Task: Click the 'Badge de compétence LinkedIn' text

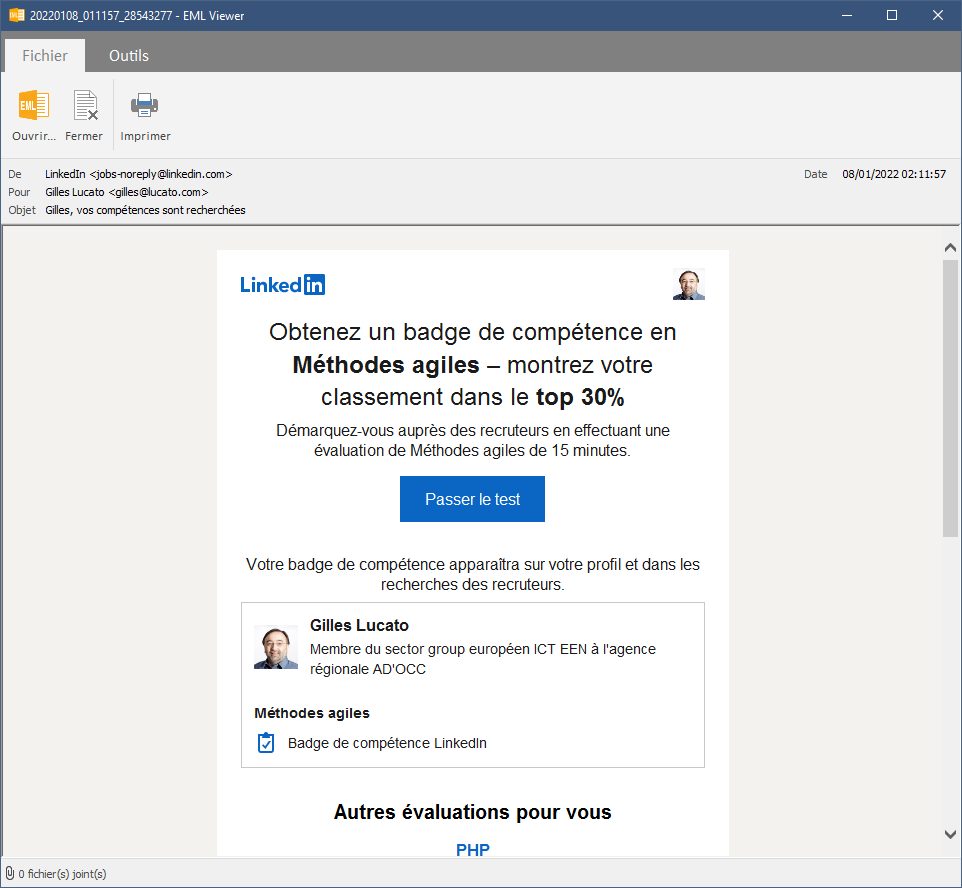Action: (387, 743)
